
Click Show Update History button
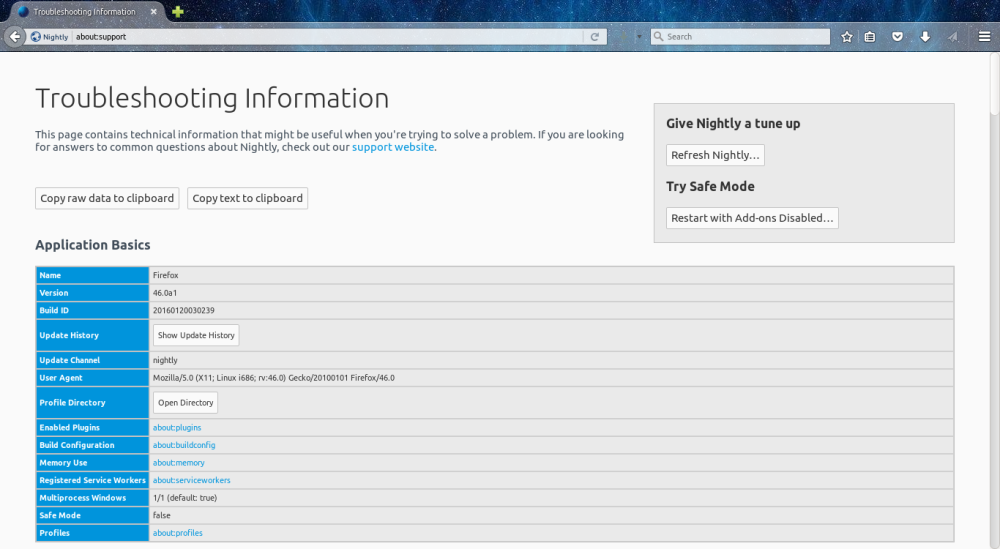pyautogui.click(x=196, y=335)
